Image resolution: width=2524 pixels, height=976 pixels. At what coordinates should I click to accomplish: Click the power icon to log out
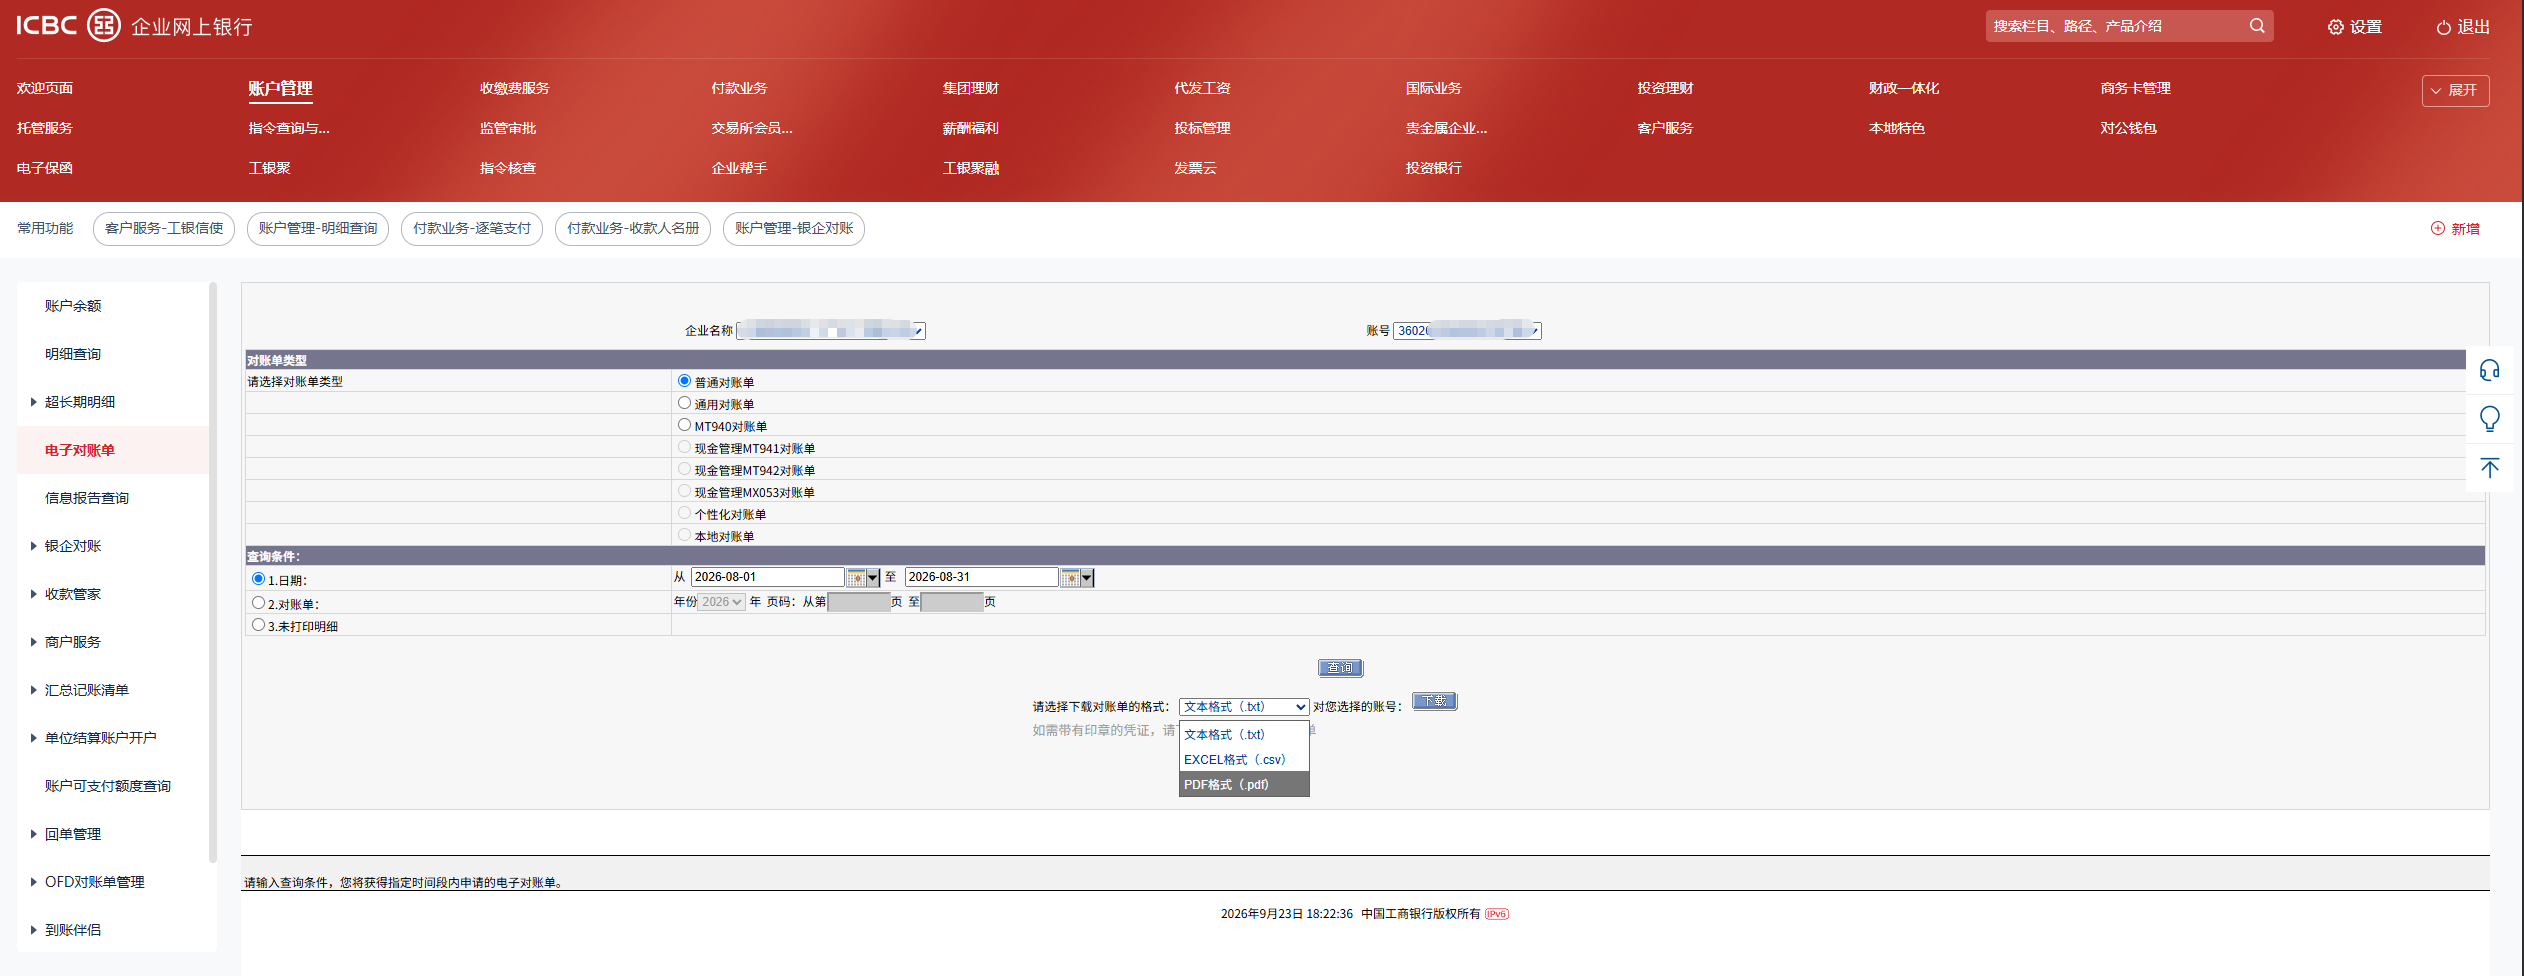click(x=2443, y=27)
